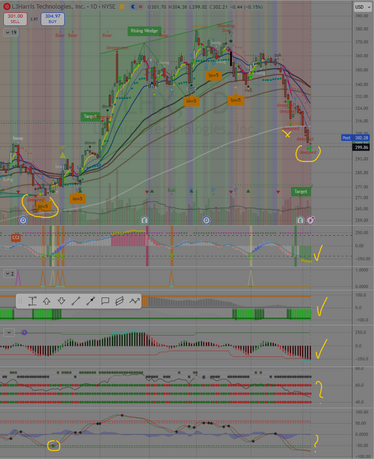Collapse the 19 indicators legend

coord(11,32)
